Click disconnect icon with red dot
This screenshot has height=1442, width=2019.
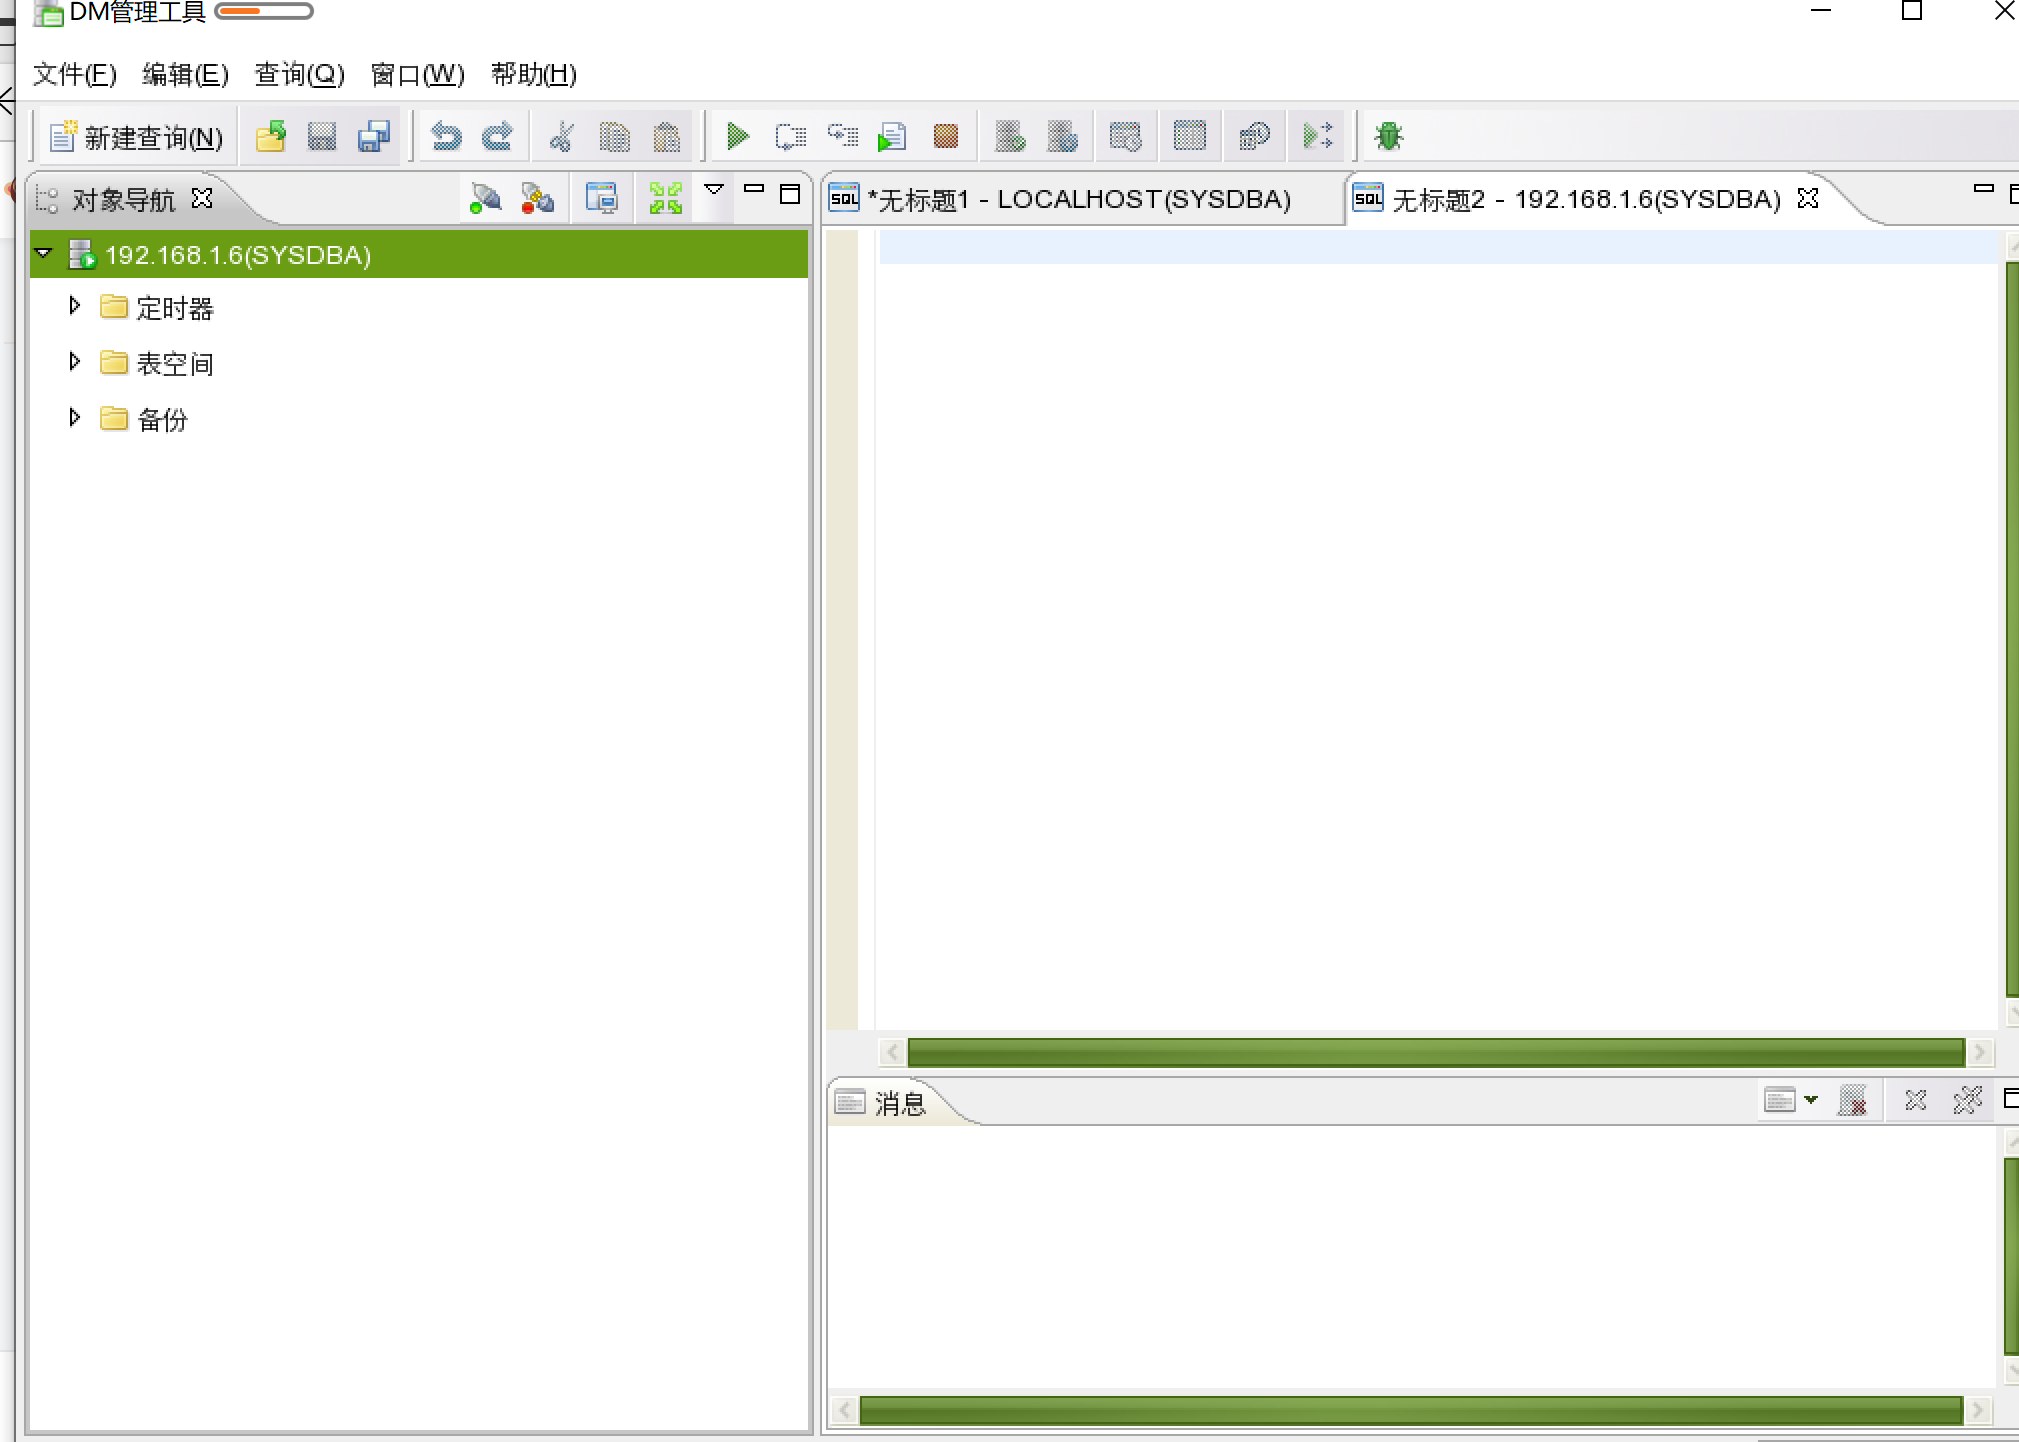537,198
